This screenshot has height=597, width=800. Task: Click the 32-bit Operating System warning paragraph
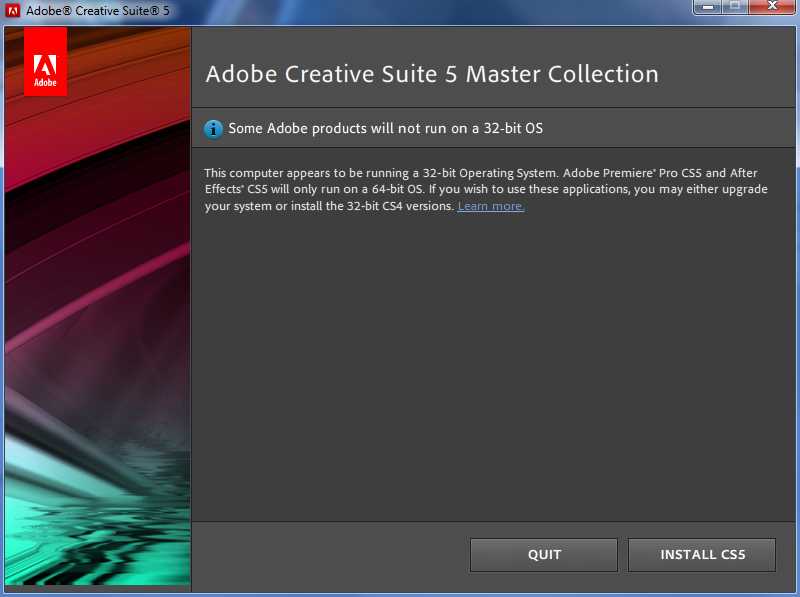point(486,189)
